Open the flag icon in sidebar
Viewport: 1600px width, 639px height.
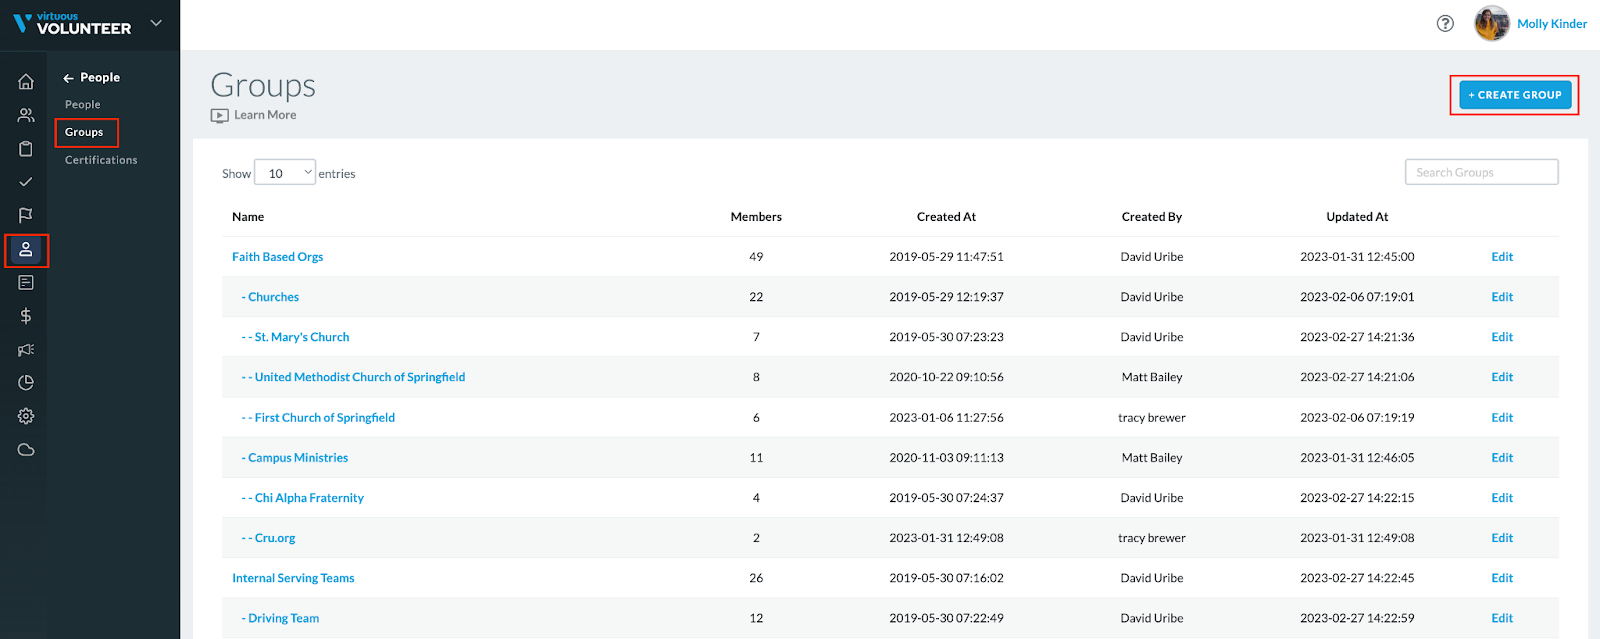click(x=26, y=215)
